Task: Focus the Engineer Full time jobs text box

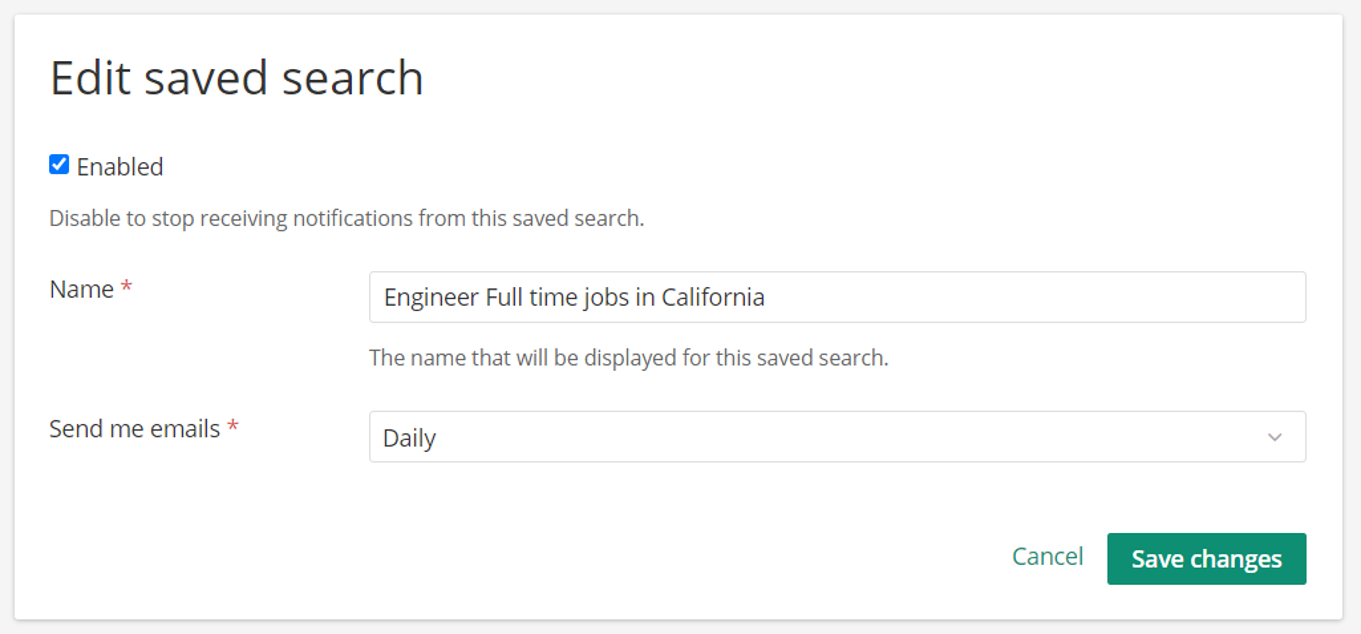Action: (x=838, y=296)
